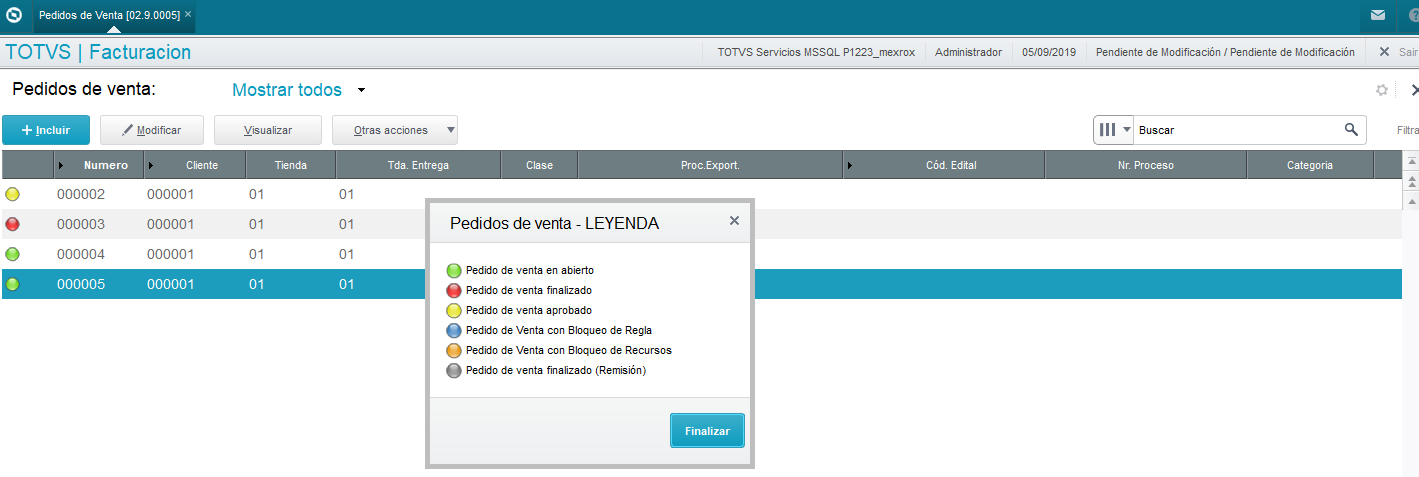Viewport: 1419px width, 477px height.
Task: Click 'Pedidos de venta - LEYENDA' dialog title
Action: (x=554, y=223)
